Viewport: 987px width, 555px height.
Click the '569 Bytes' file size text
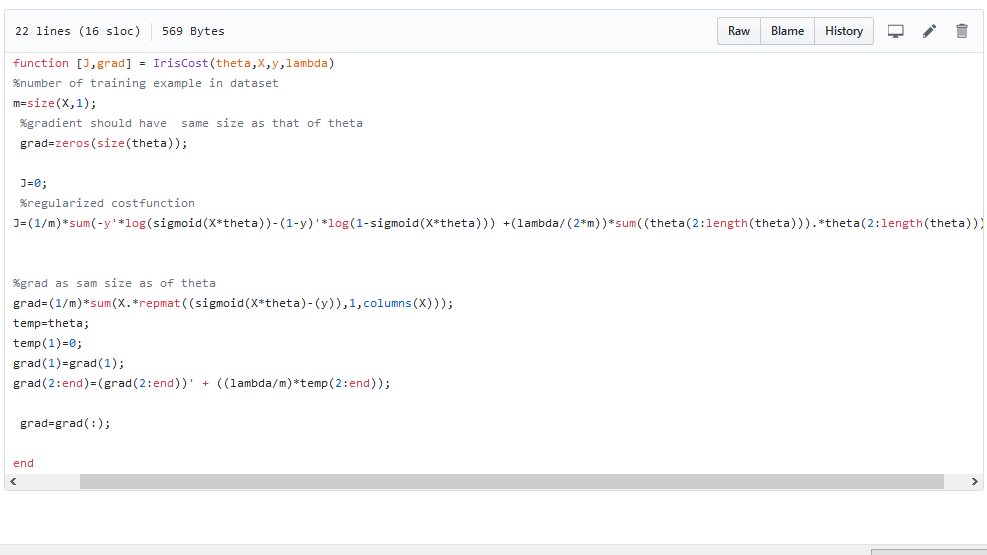193,31
